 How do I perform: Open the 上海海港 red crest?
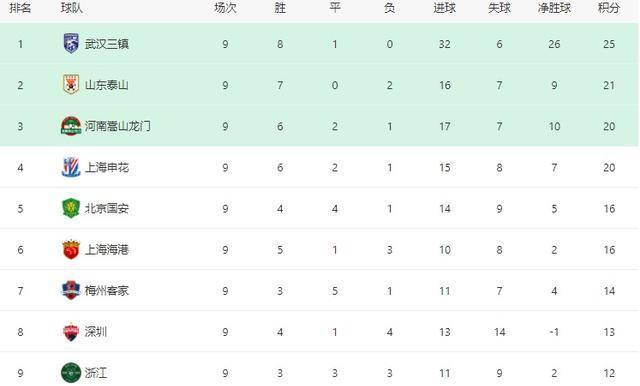pyautogui.click(x=71, y=250)
